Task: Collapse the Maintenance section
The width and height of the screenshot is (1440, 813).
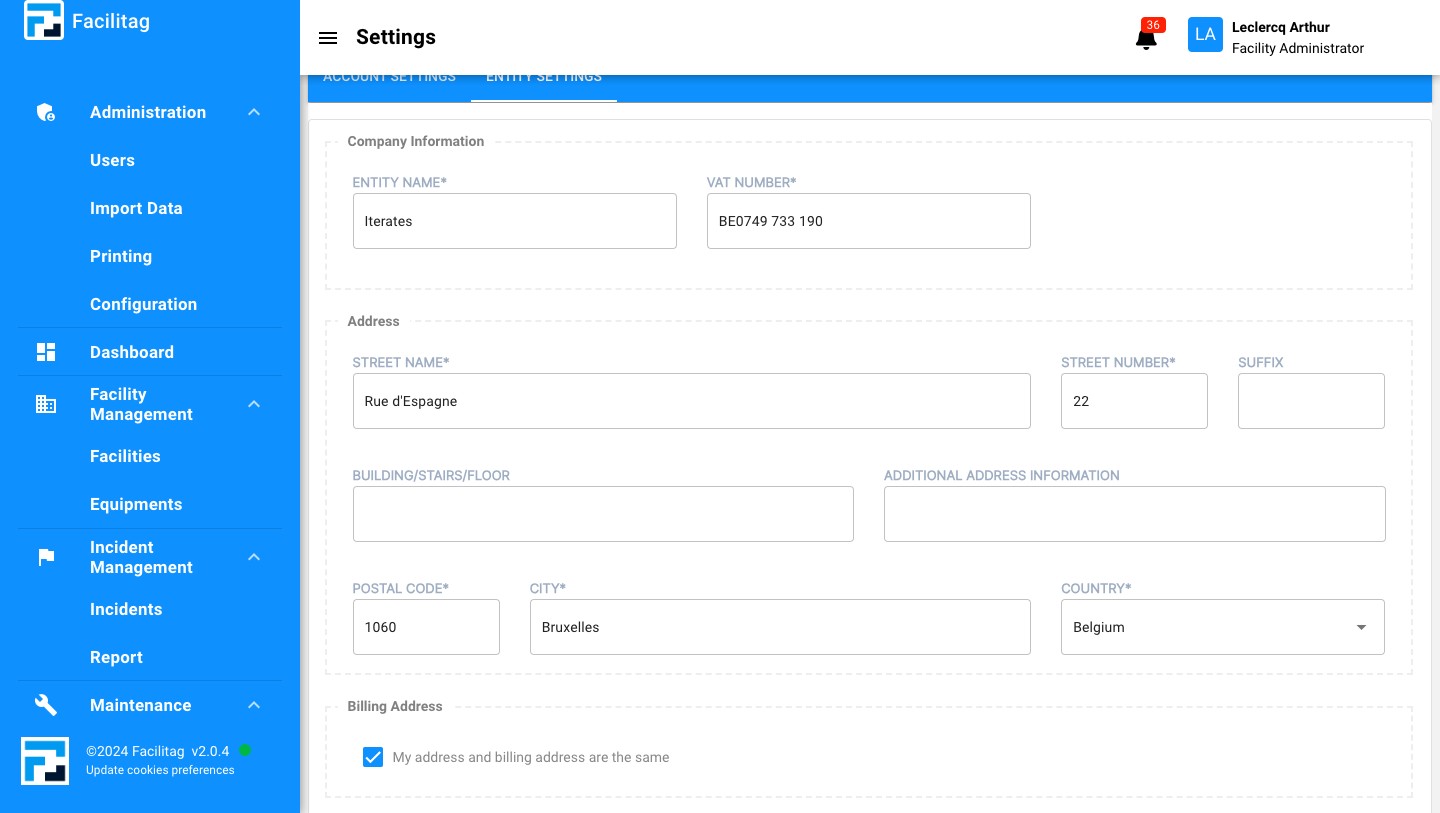Action: coord(254,705)
